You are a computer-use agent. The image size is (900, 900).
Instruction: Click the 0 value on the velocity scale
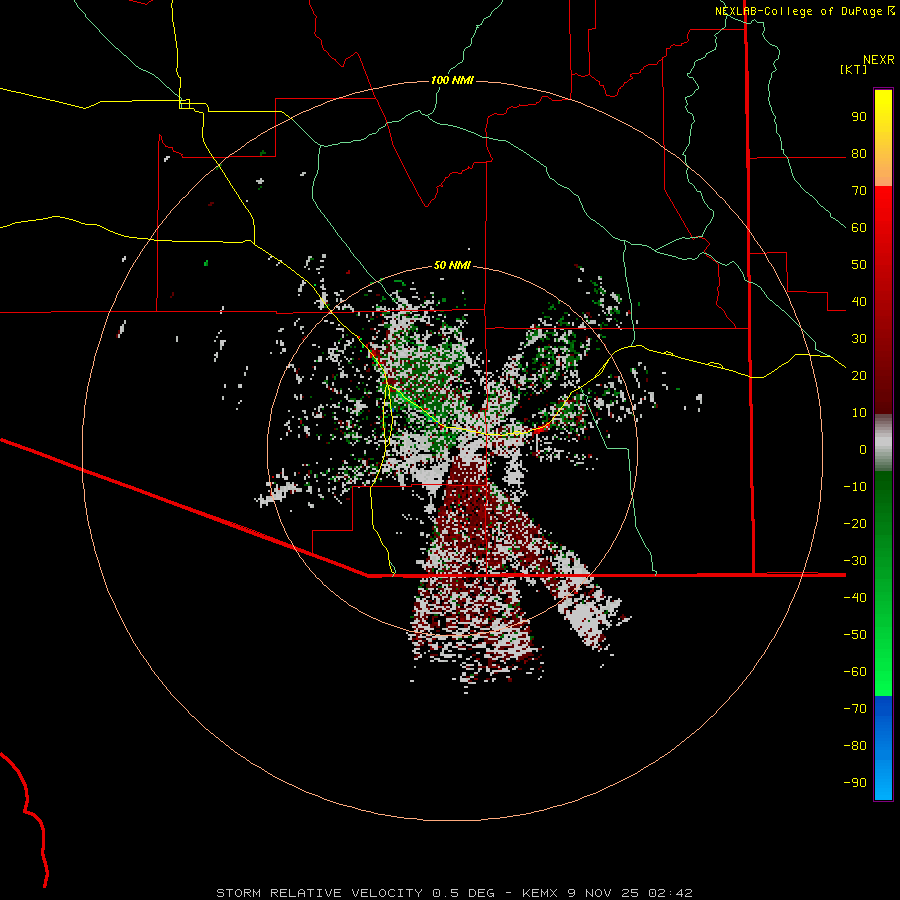(x=863, y=450)
